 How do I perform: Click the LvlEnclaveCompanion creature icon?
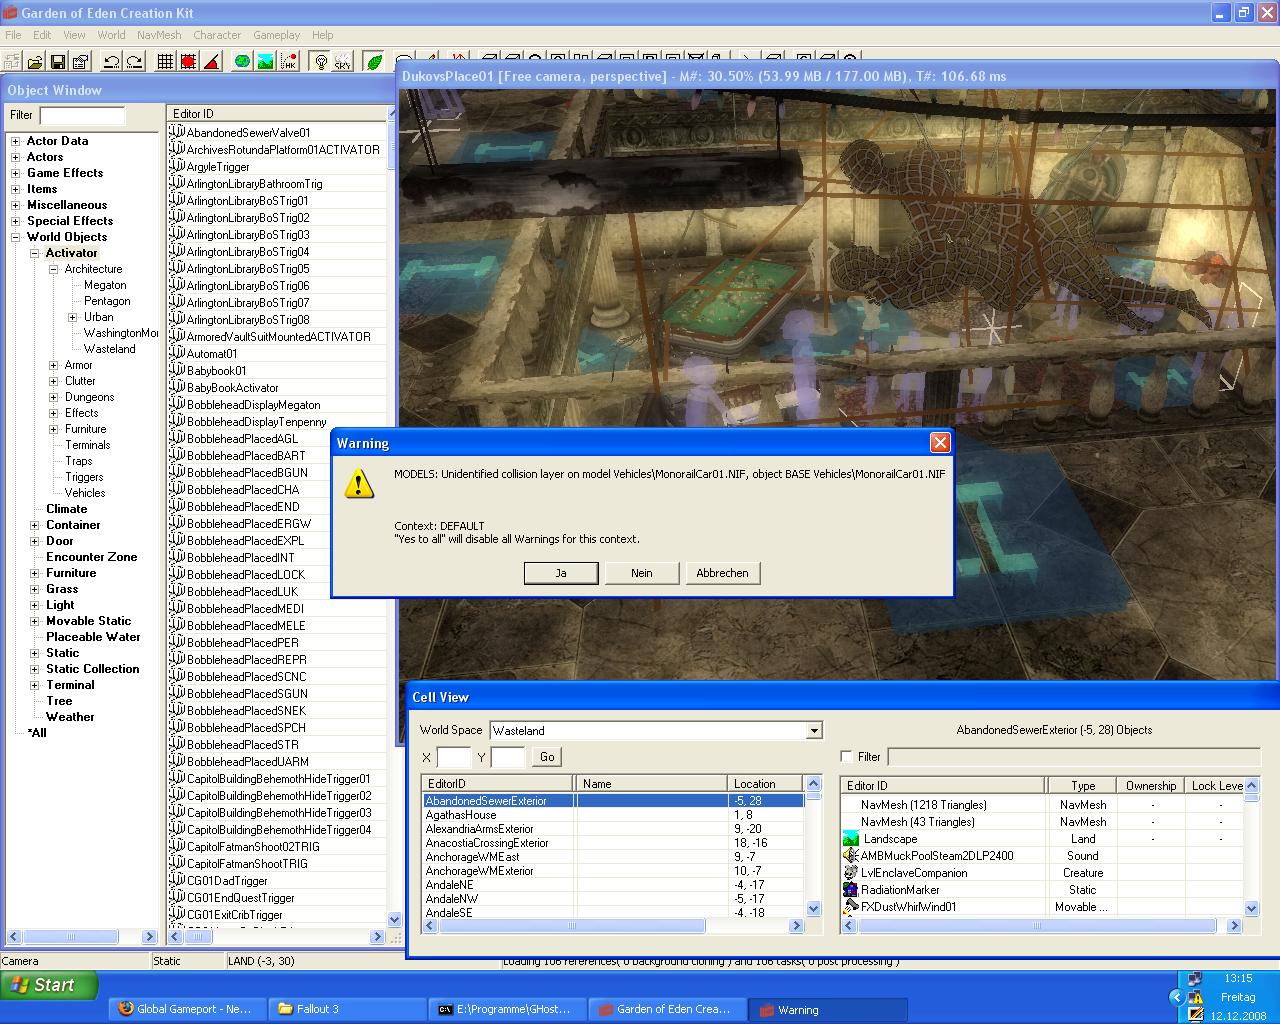coord(851,873)
